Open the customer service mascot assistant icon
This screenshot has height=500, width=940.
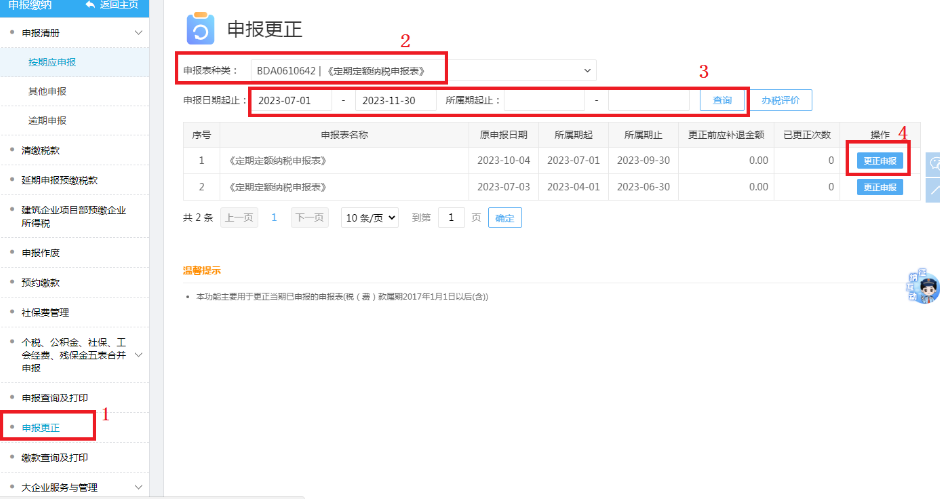924,287
